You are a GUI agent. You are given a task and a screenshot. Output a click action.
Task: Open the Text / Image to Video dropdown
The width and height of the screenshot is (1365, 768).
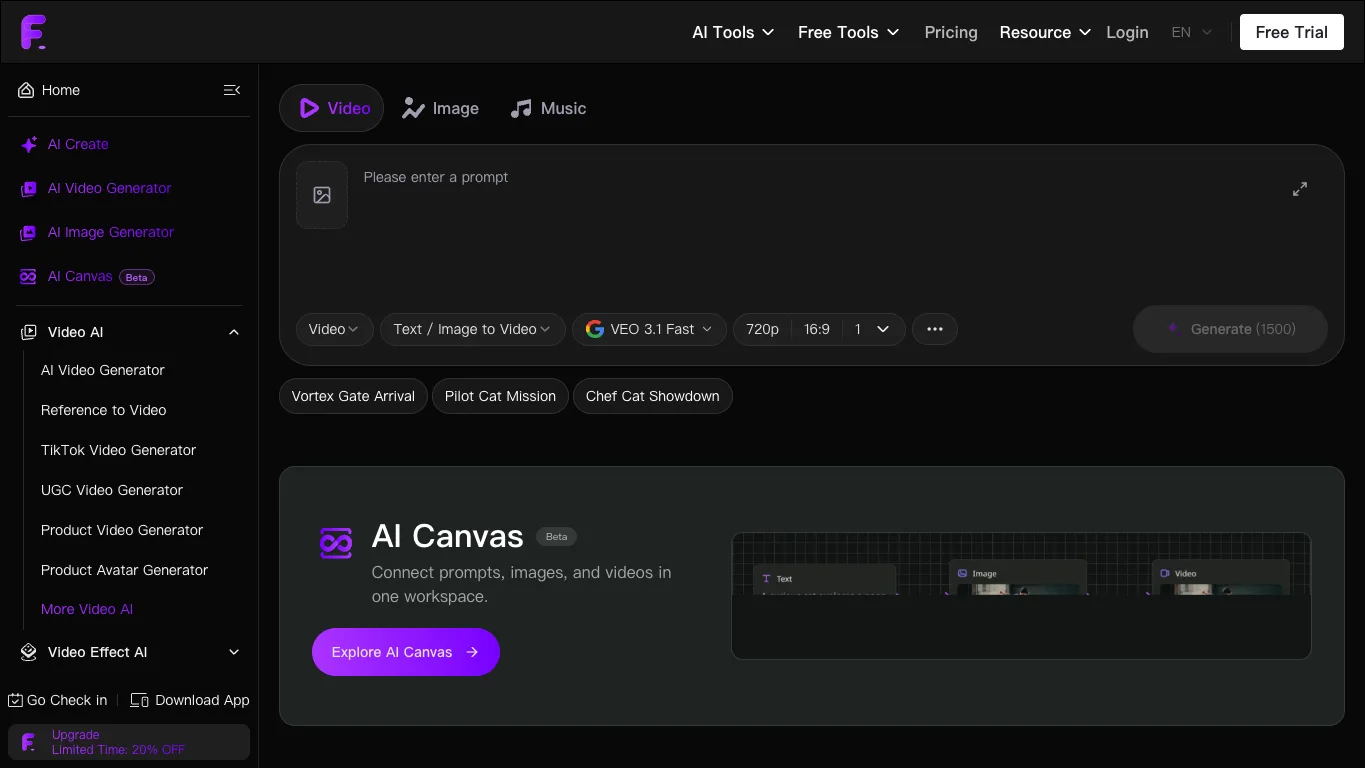[x=472, y=329]
